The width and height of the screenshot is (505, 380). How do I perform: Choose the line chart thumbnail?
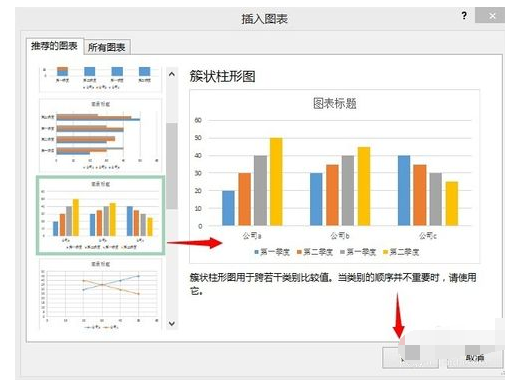100,294
